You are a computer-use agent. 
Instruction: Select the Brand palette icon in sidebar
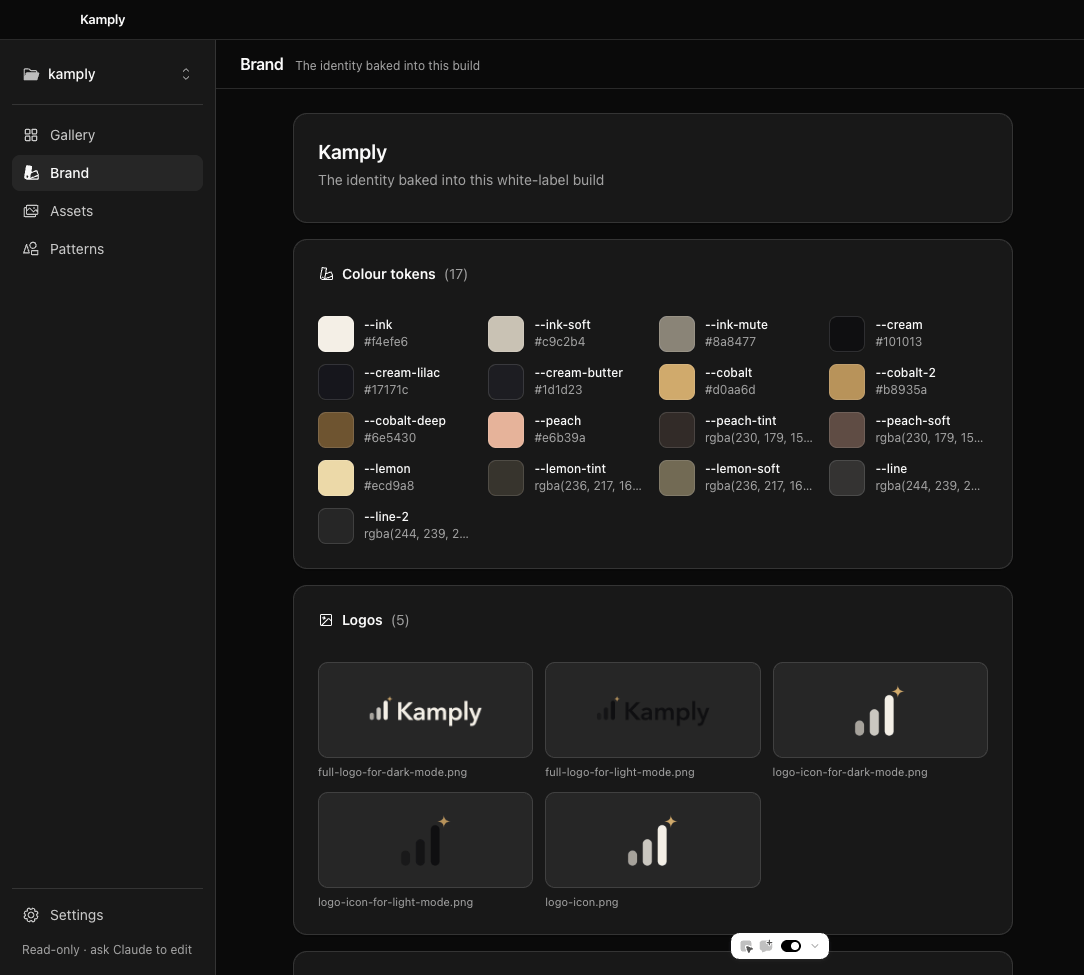(31, 173)
